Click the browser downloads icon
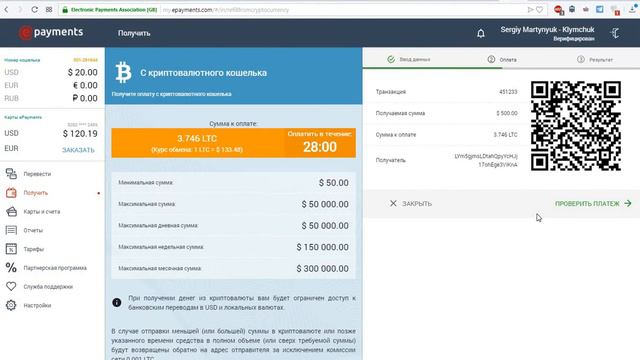Screen dimensions: 640x360 (x=632, y=9)
